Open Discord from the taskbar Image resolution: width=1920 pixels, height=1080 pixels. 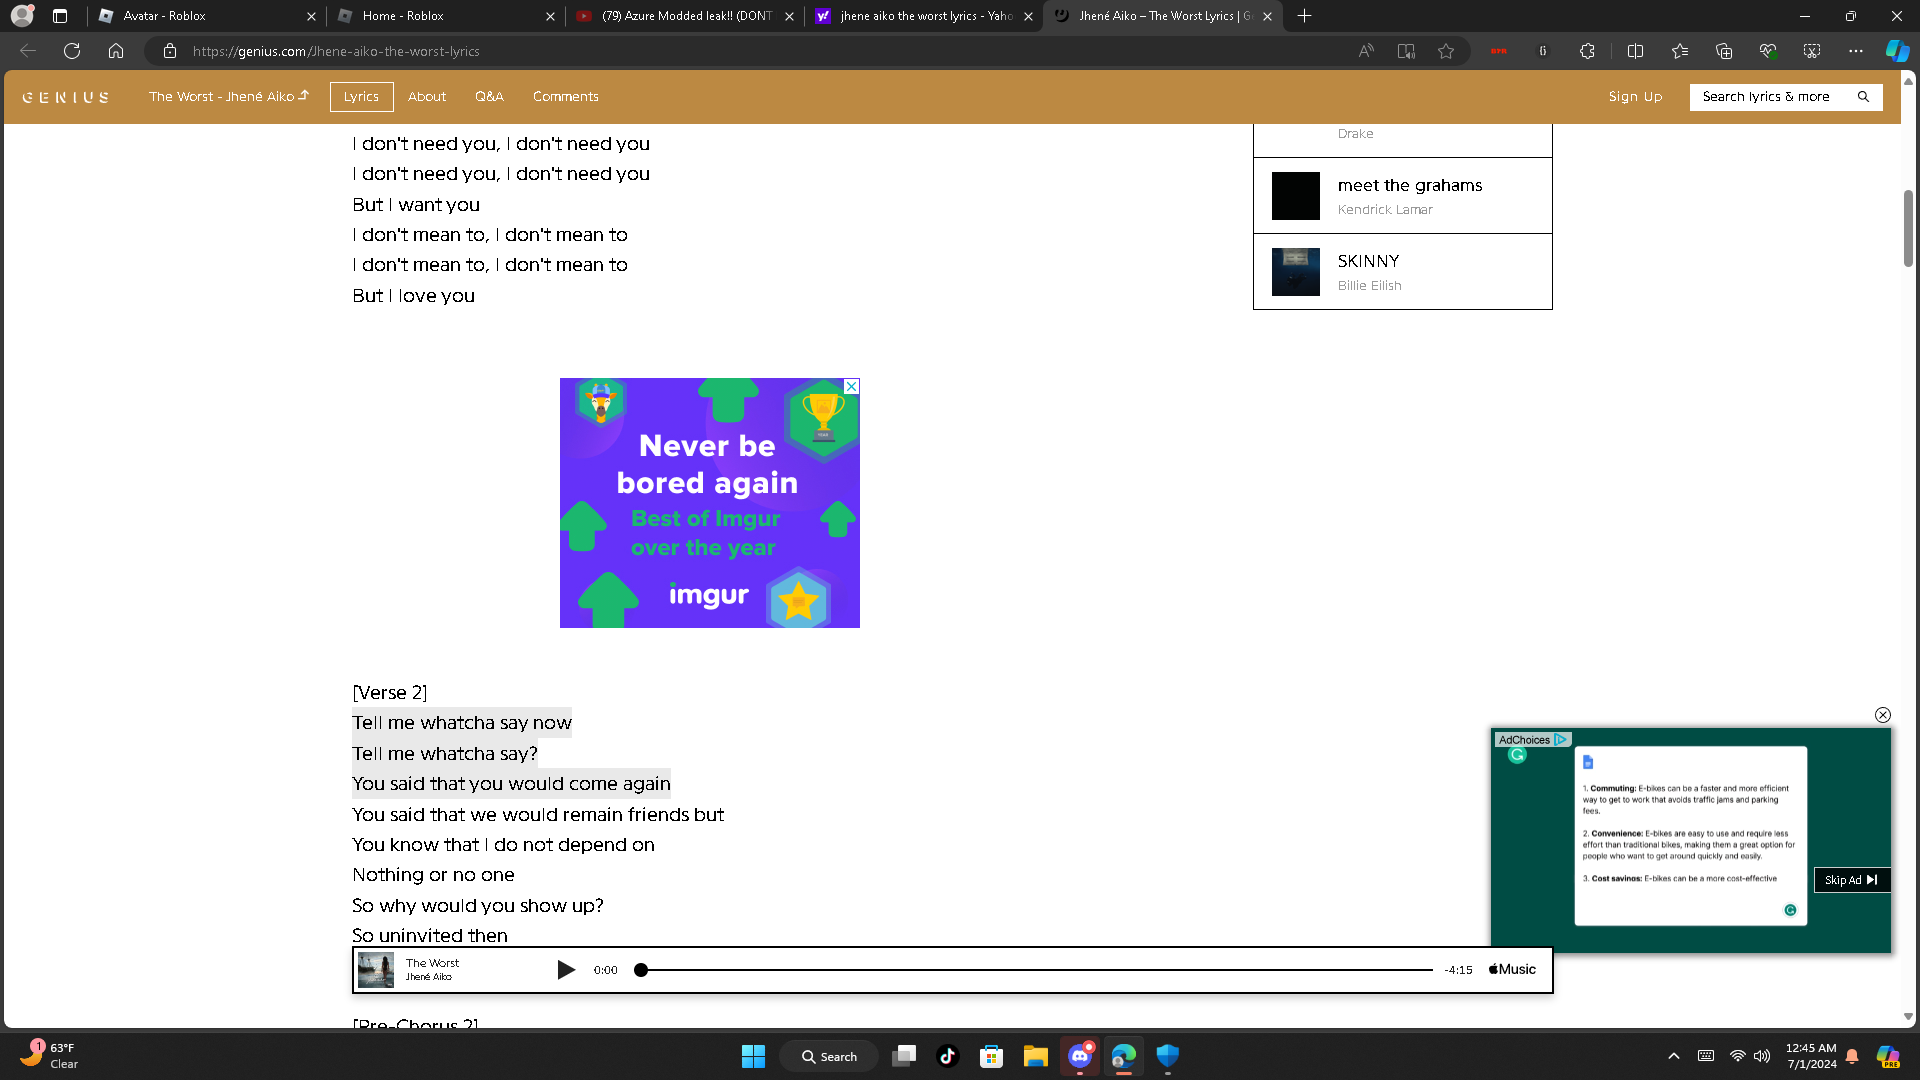[1080, 1056]
